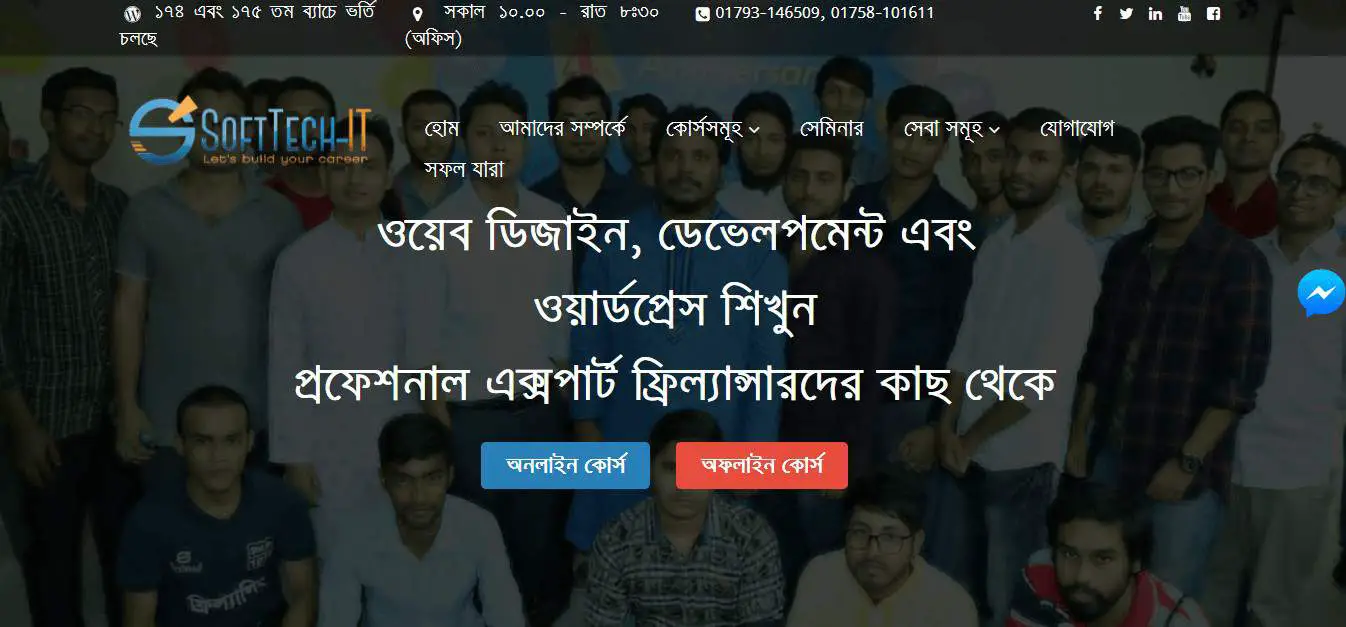This screenshot has height=627, width=1346.
Task: Click the phone number 01793-146509
Action: point(768,14)
